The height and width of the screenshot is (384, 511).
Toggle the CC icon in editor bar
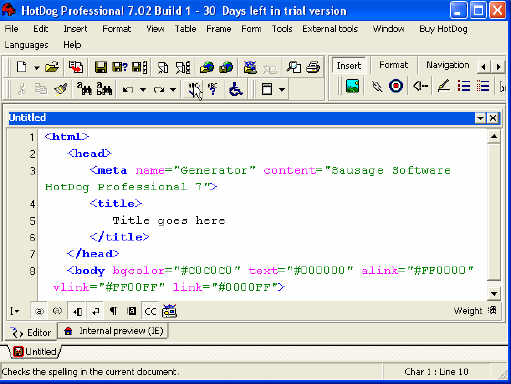tap(150, 311)
